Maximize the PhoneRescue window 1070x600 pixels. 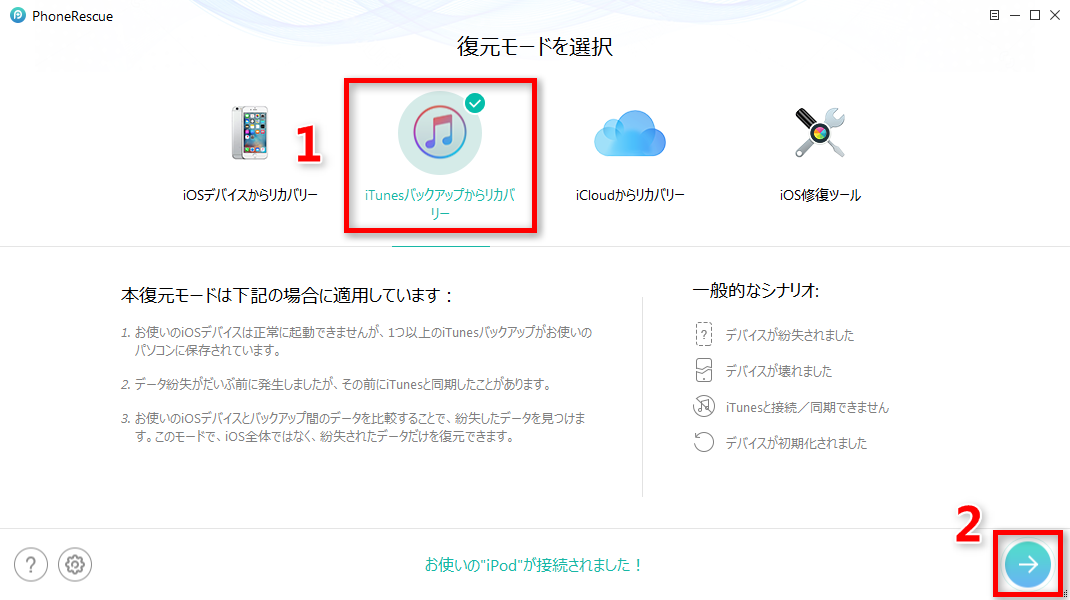click(x=1035, y=15)
